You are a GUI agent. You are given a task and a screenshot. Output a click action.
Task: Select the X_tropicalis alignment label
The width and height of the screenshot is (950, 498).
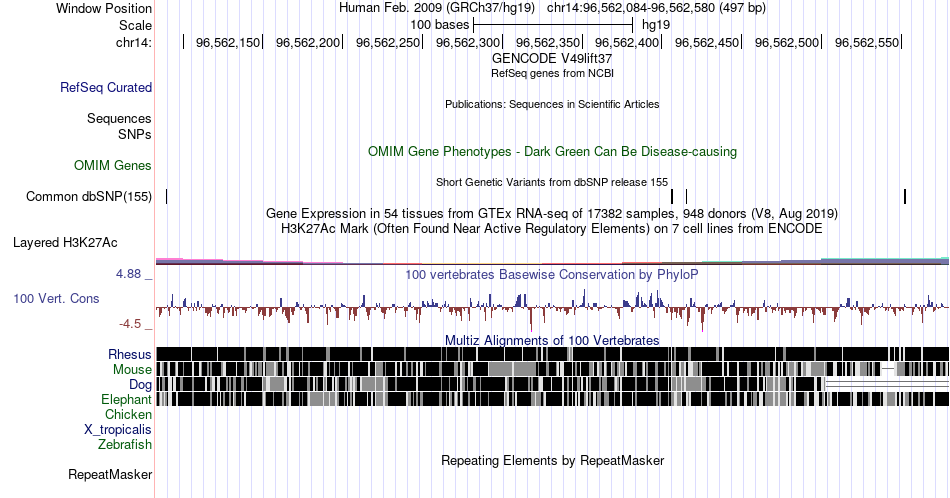click(118, 429)
